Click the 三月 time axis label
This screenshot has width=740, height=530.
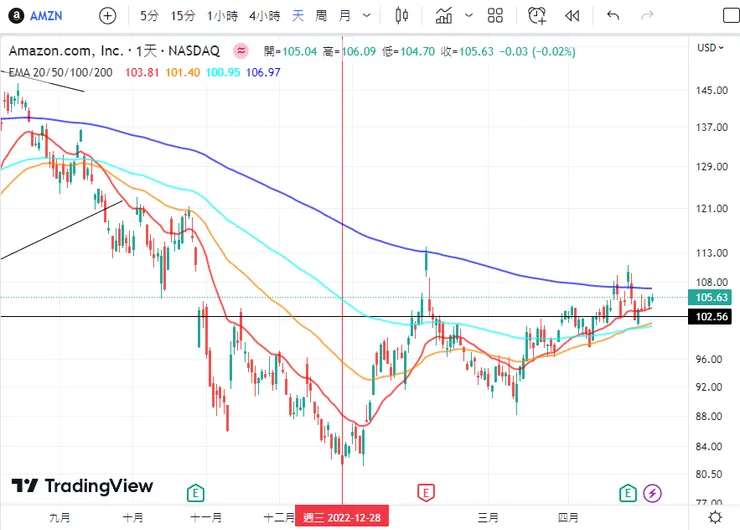tap(488, 518)
